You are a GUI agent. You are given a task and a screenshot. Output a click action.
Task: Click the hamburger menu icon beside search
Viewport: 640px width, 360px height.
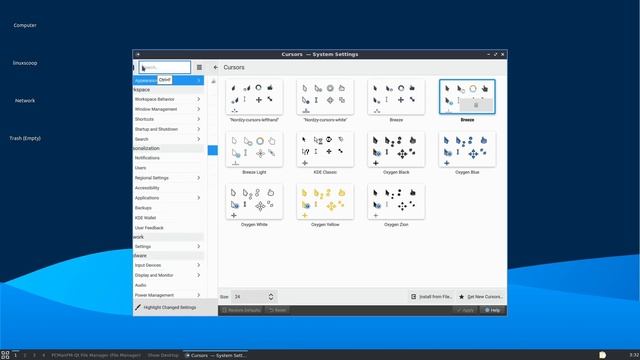click(x=199, y=67)
